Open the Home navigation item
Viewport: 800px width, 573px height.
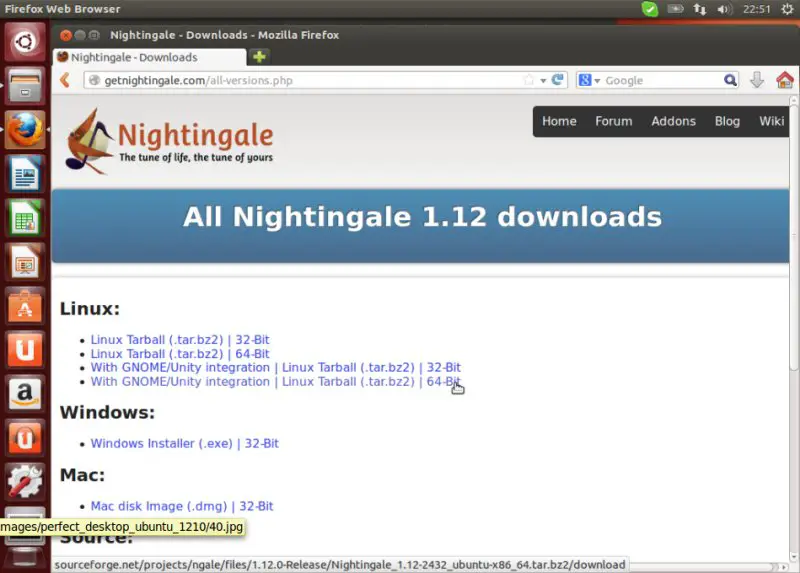pos(559,121)
